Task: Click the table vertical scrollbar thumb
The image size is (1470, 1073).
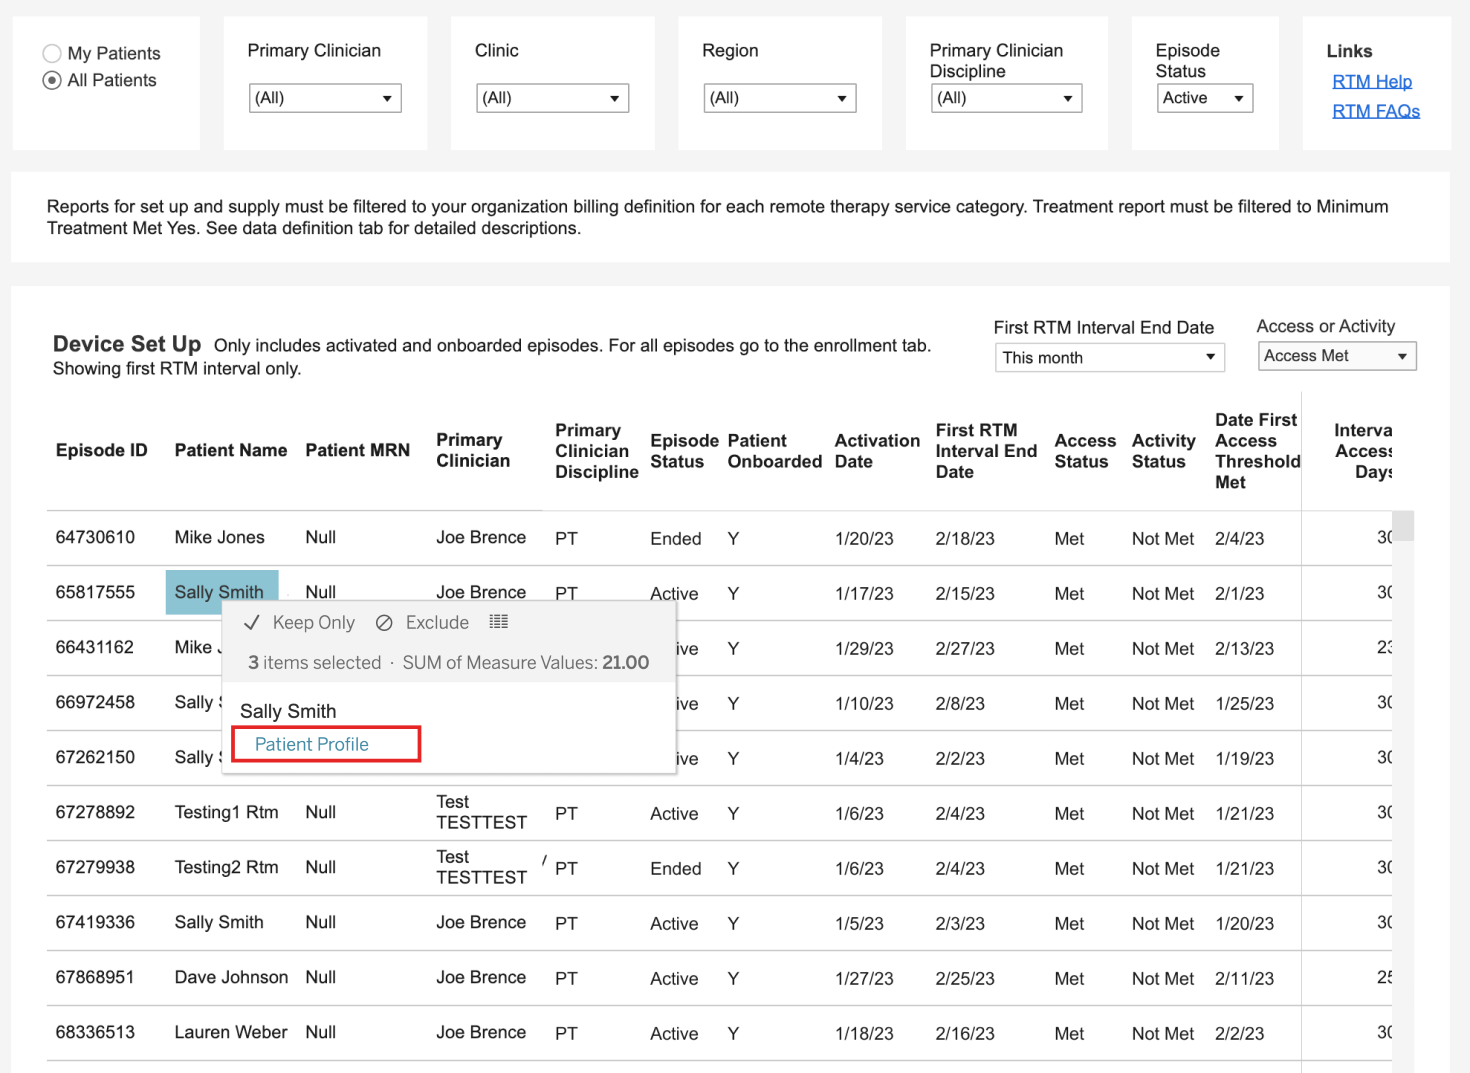Action: point(1404,526)
